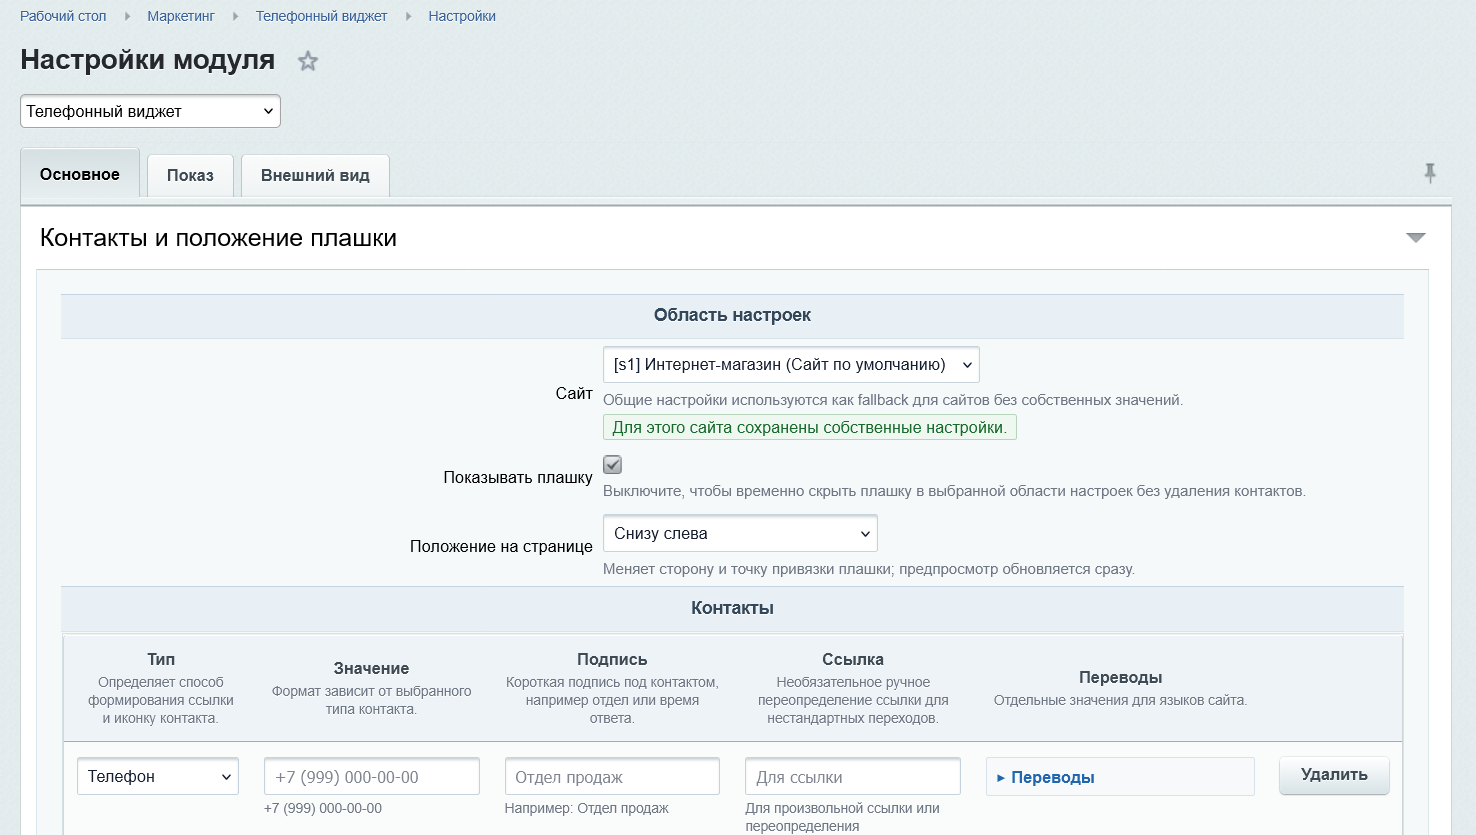Click the Настройки breadcrumb link
The height and width of the screenshot is (835, 1476).
(x=462, y=16)
